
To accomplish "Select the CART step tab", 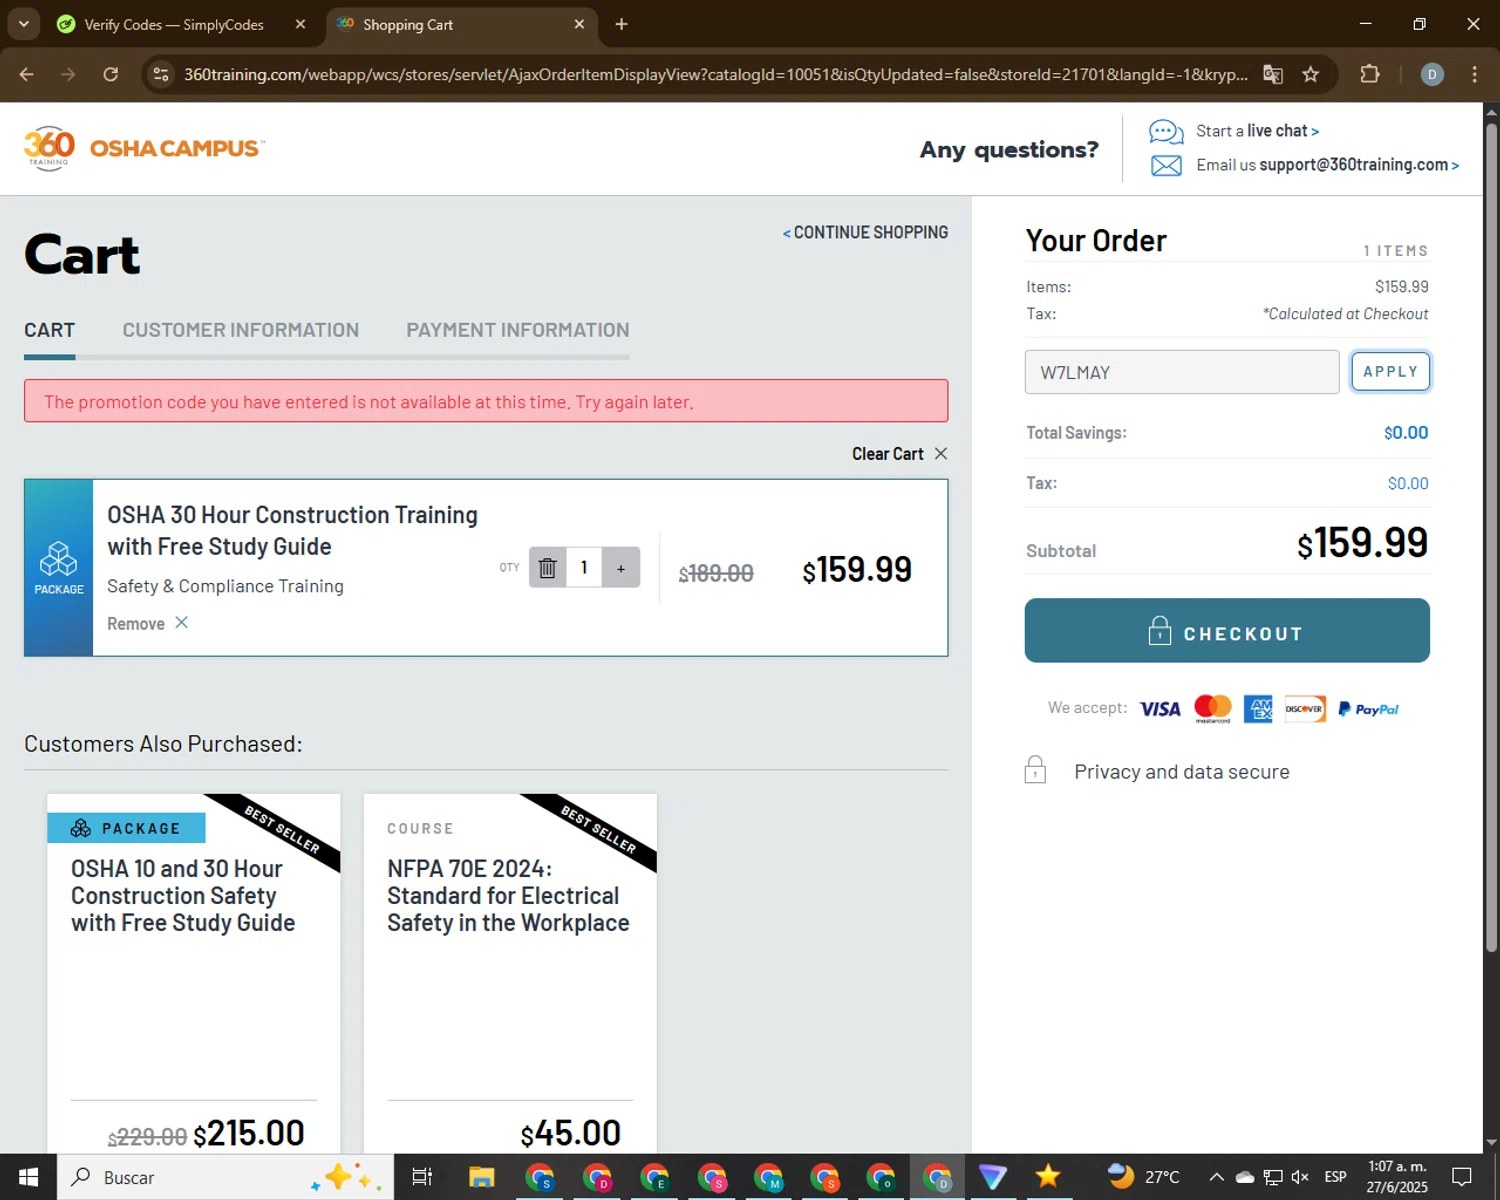I will (x=49, y=330).
